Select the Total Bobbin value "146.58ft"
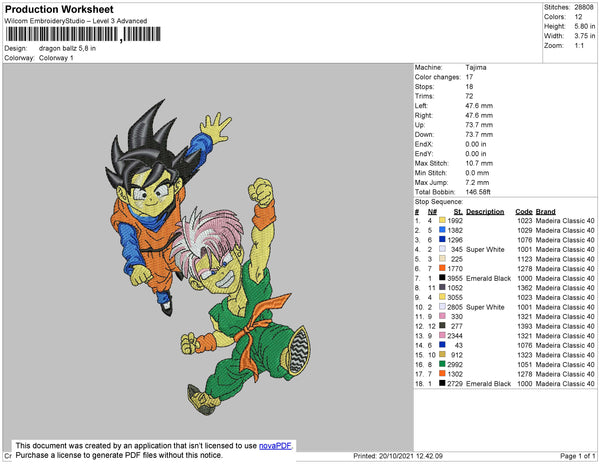This screenshot has height=464, width=600. point(478,192)
